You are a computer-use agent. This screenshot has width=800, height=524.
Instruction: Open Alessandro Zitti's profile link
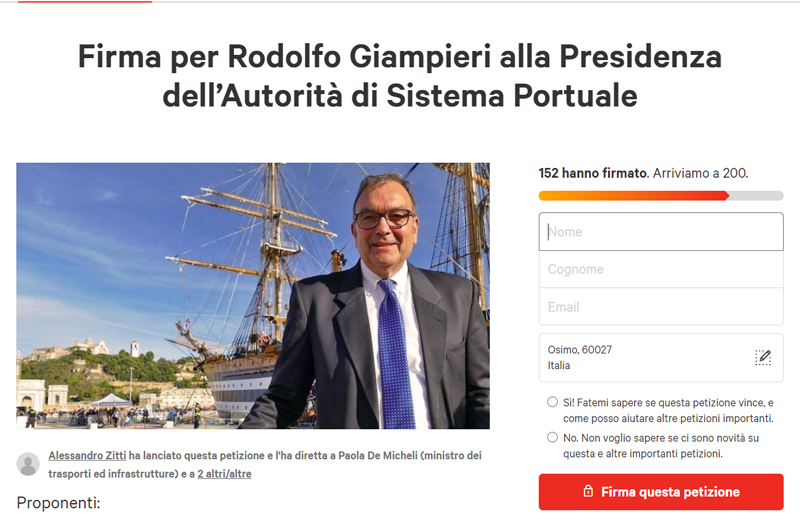click(x=87, y=455)
